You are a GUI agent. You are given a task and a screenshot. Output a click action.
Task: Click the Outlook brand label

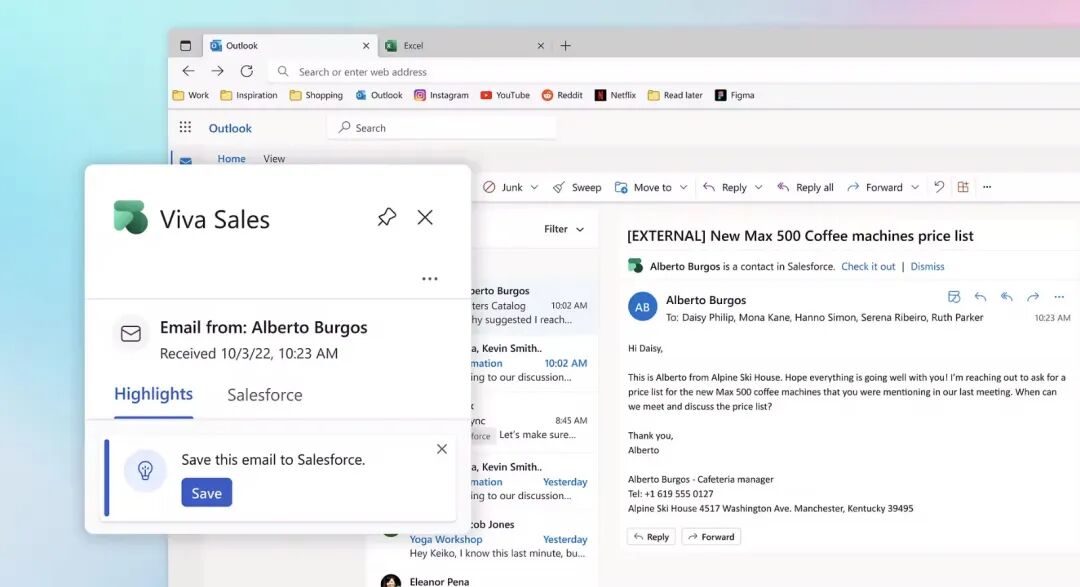[x=230, y=128]
